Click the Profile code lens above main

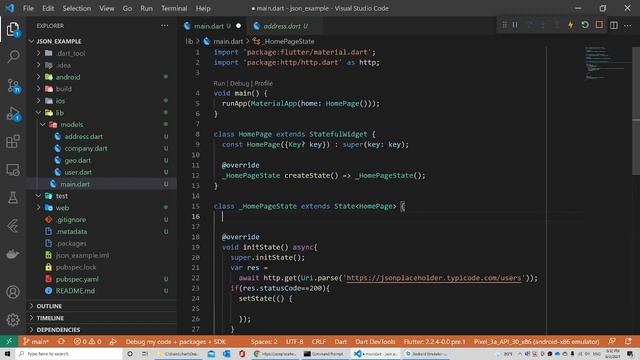coord(263,83)
